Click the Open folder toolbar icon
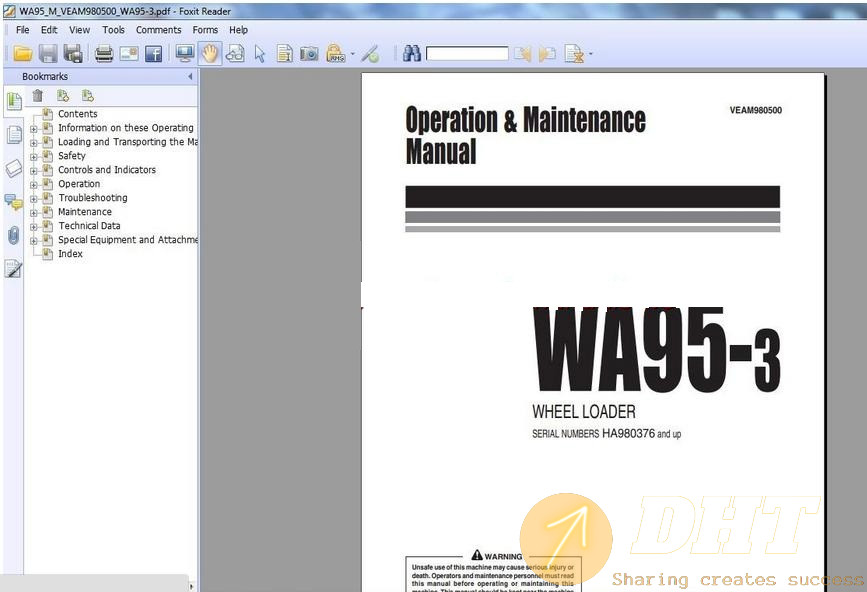This screenshot has width=867, height=592. pos(23,54)
